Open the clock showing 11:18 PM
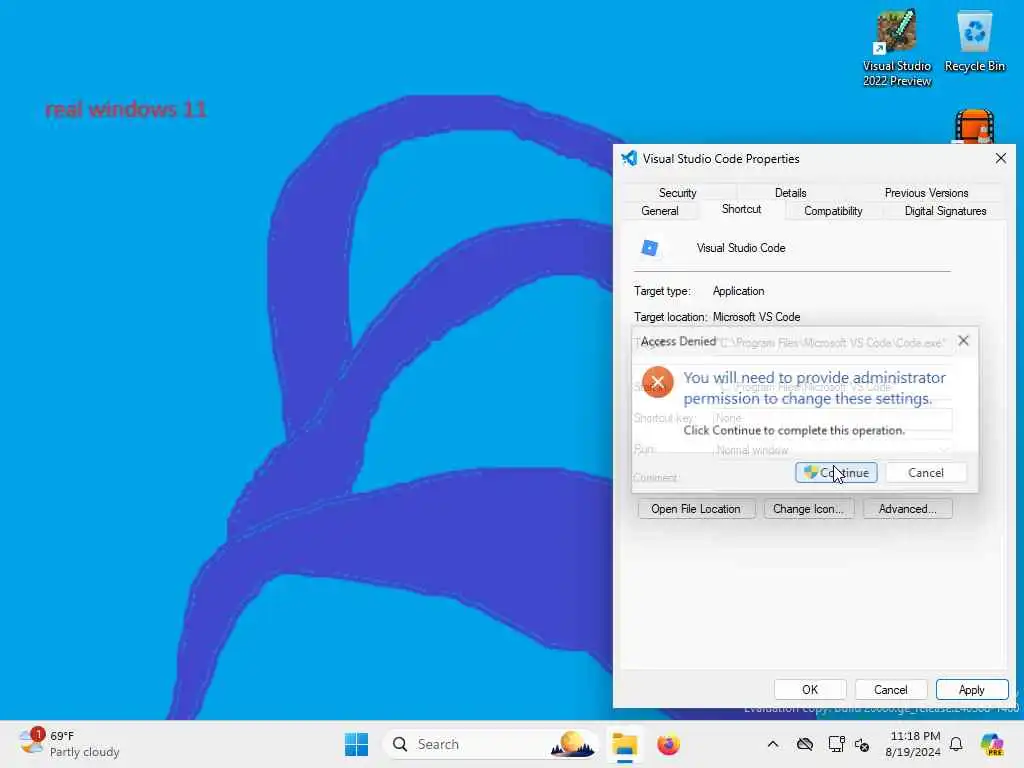The image size is (1024, 768). (x=913, y=744)
